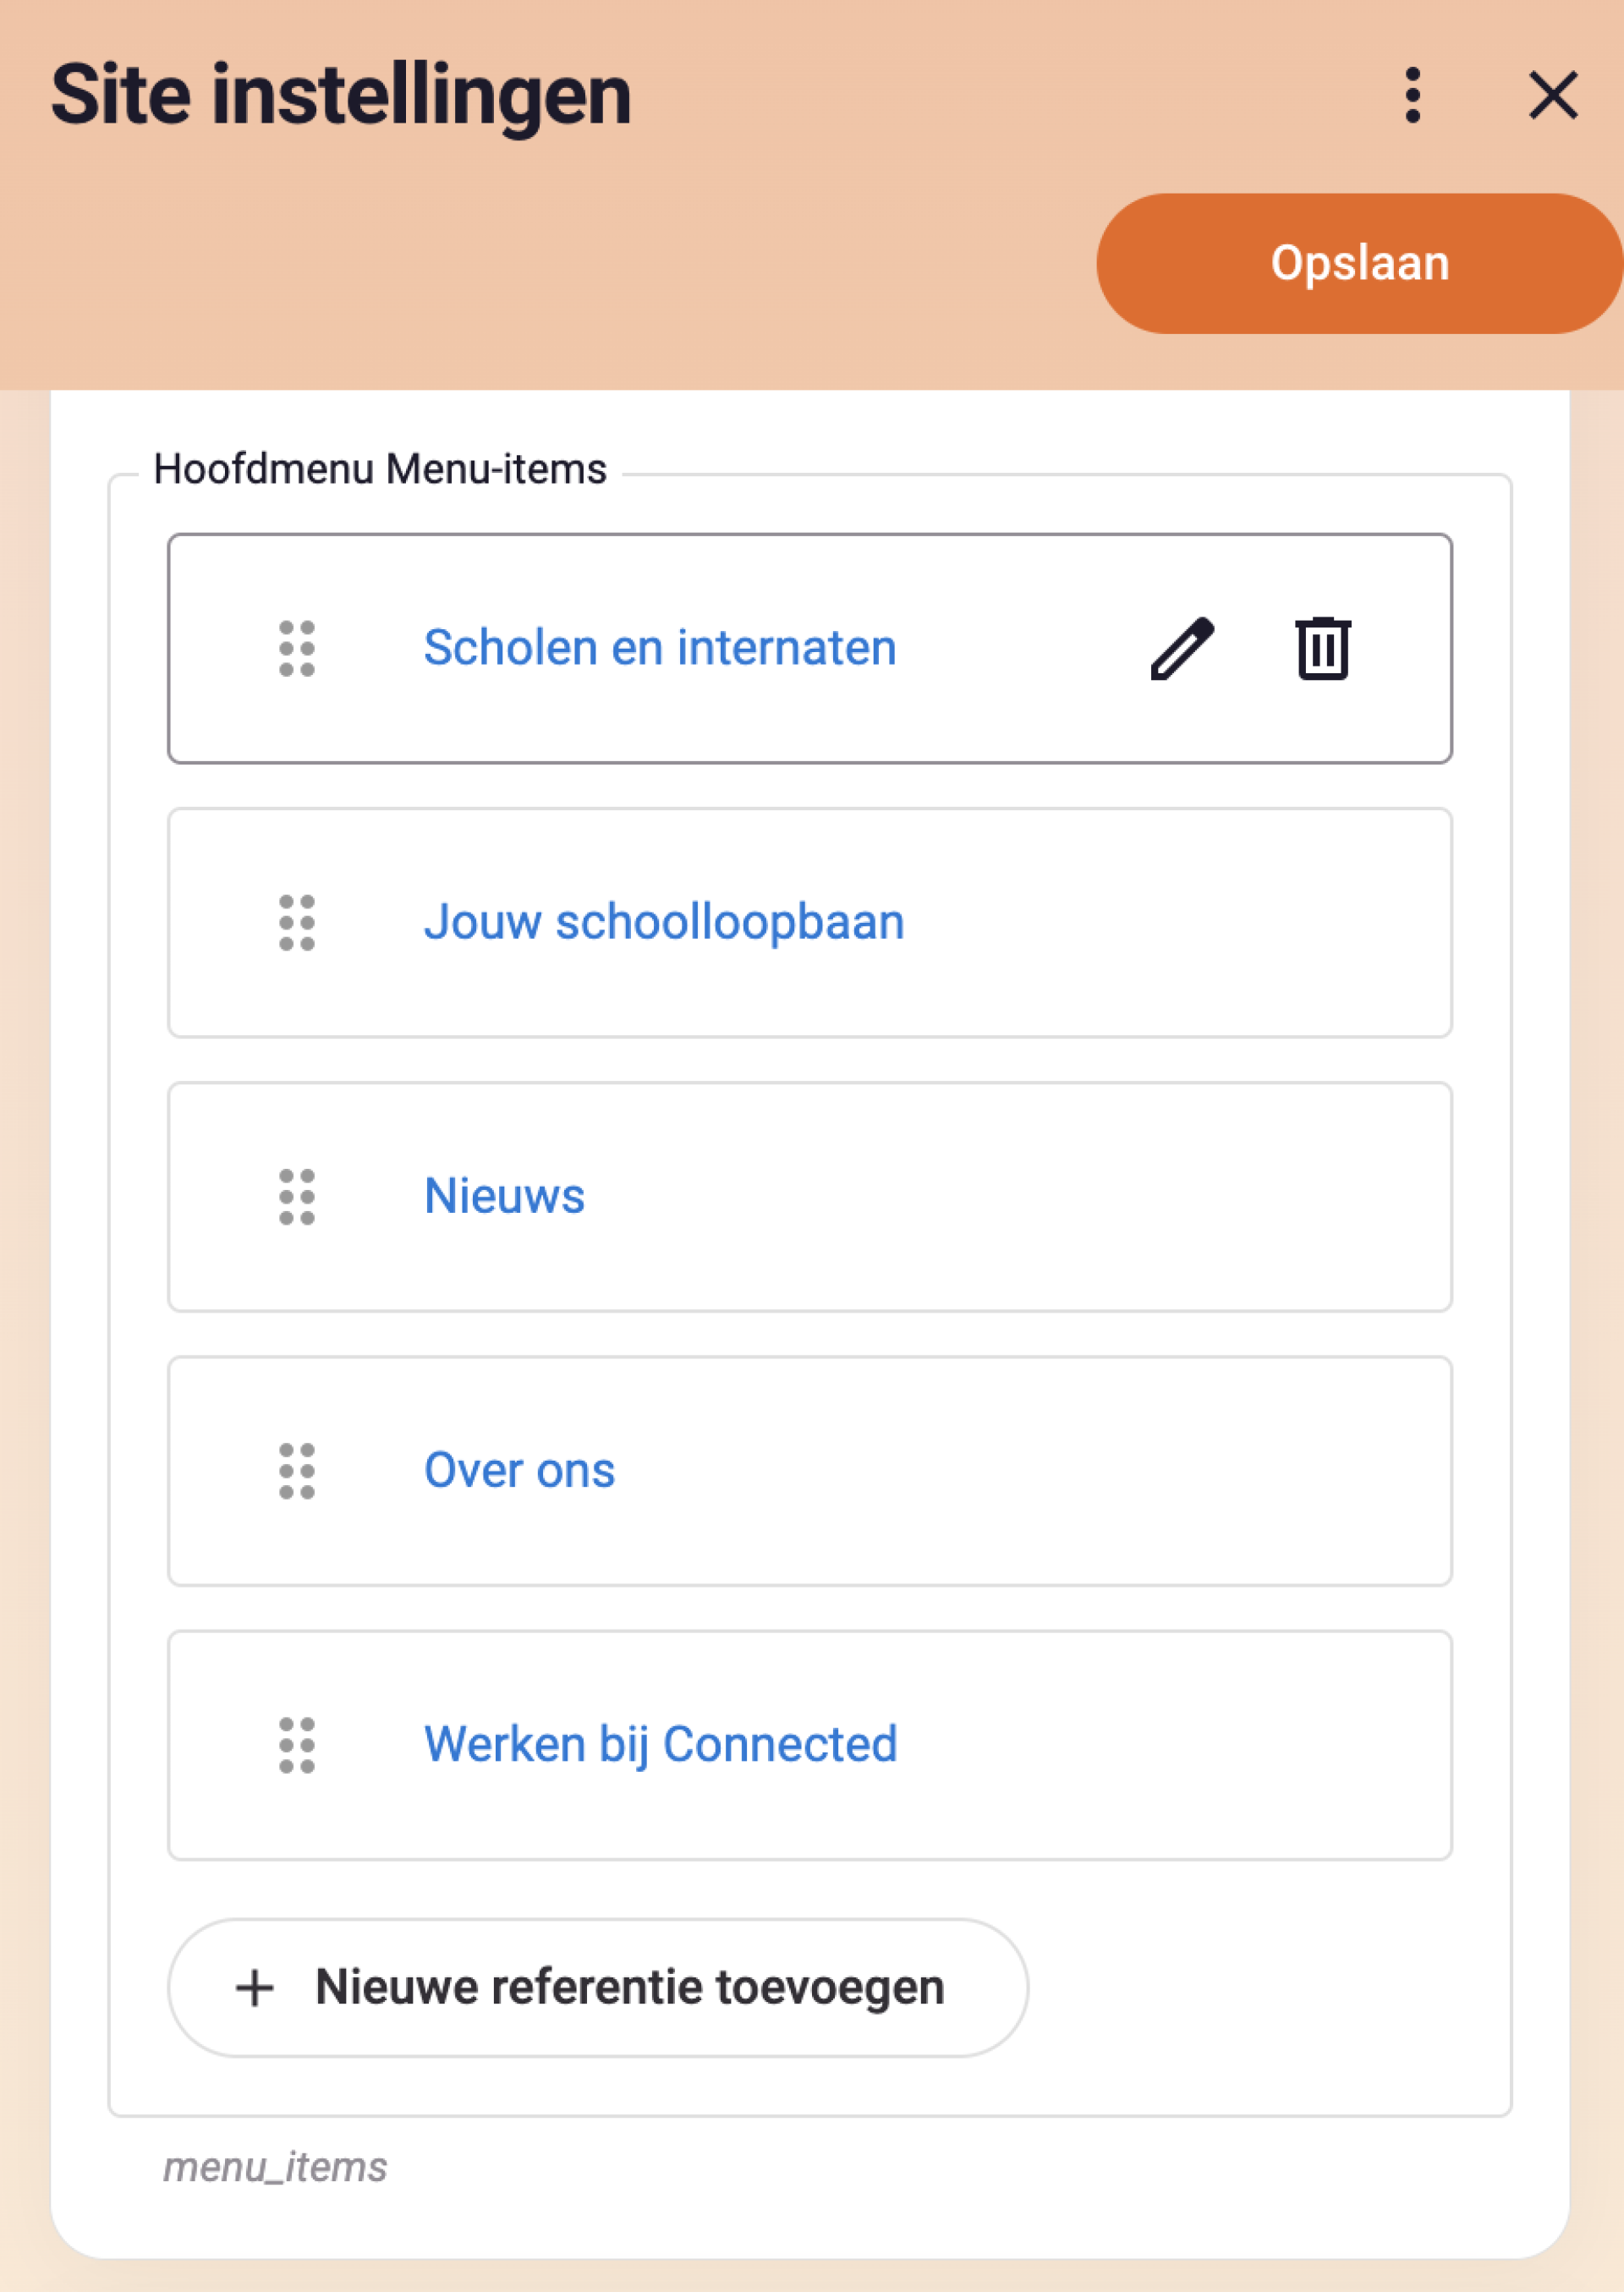Click the drag handle of Over ons
The width and height of the screenshot is (1624, 2292).
click(297, 1471)
